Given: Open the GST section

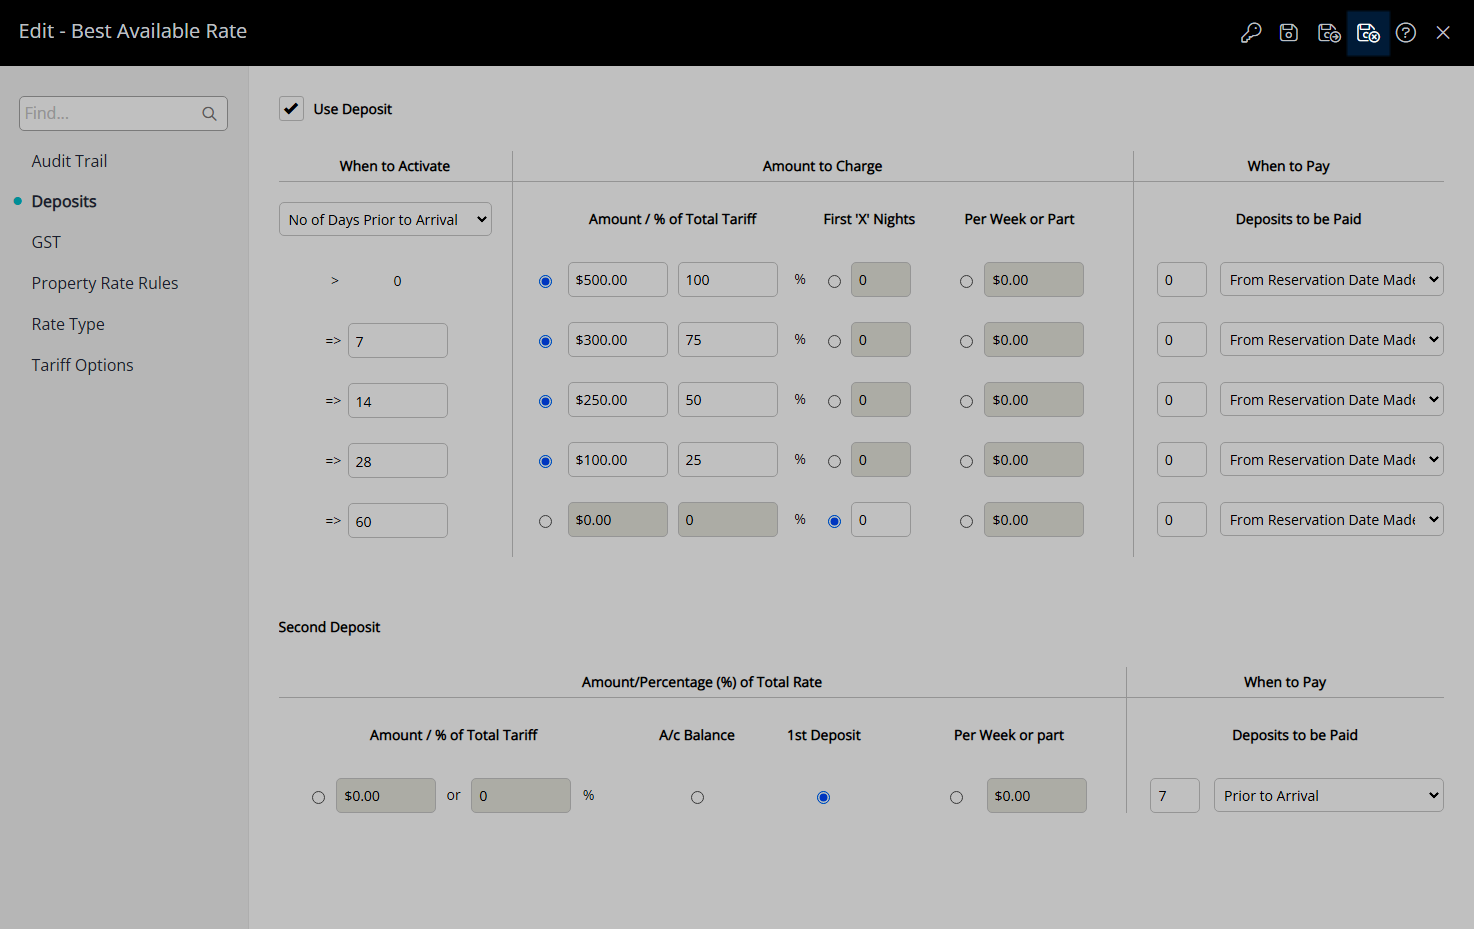Looking at the screenshot, I should [46, 243].
